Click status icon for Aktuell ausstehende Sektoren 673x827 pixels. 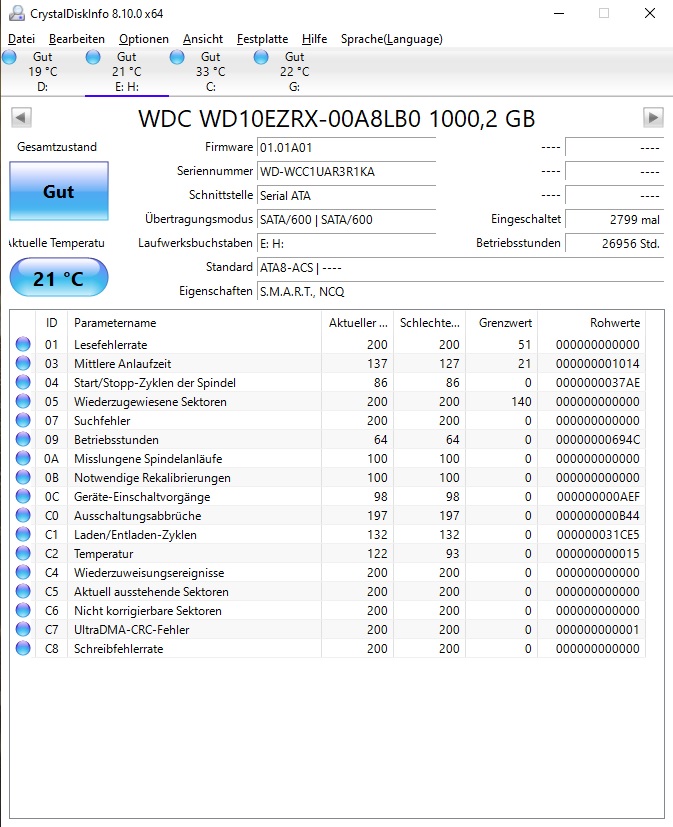(x=23, y=591)
